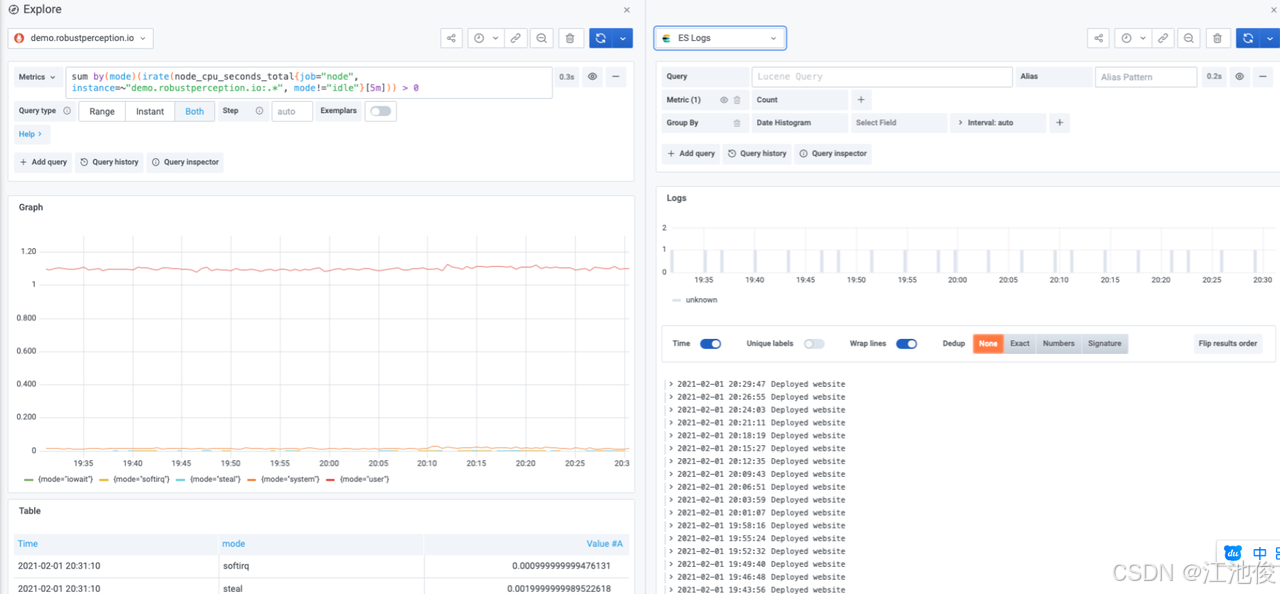
Task: Copy link icon in left Prometheus pane
Action: coord(515,38)
